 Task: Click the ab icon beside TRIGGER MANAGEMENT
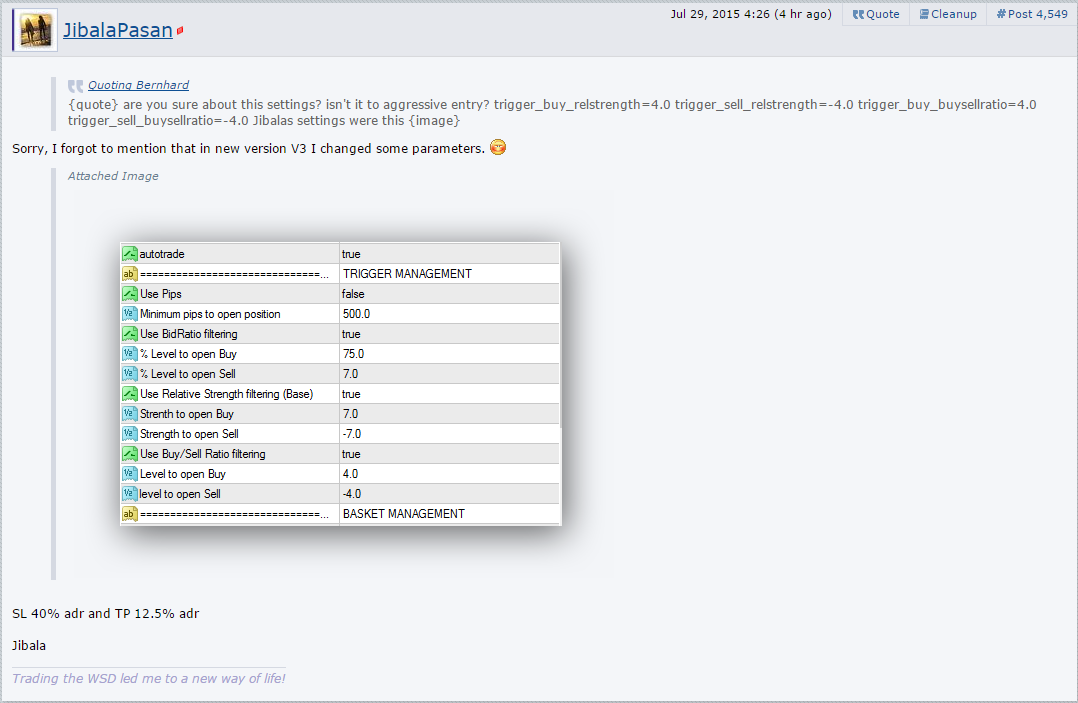click(130, 274)
